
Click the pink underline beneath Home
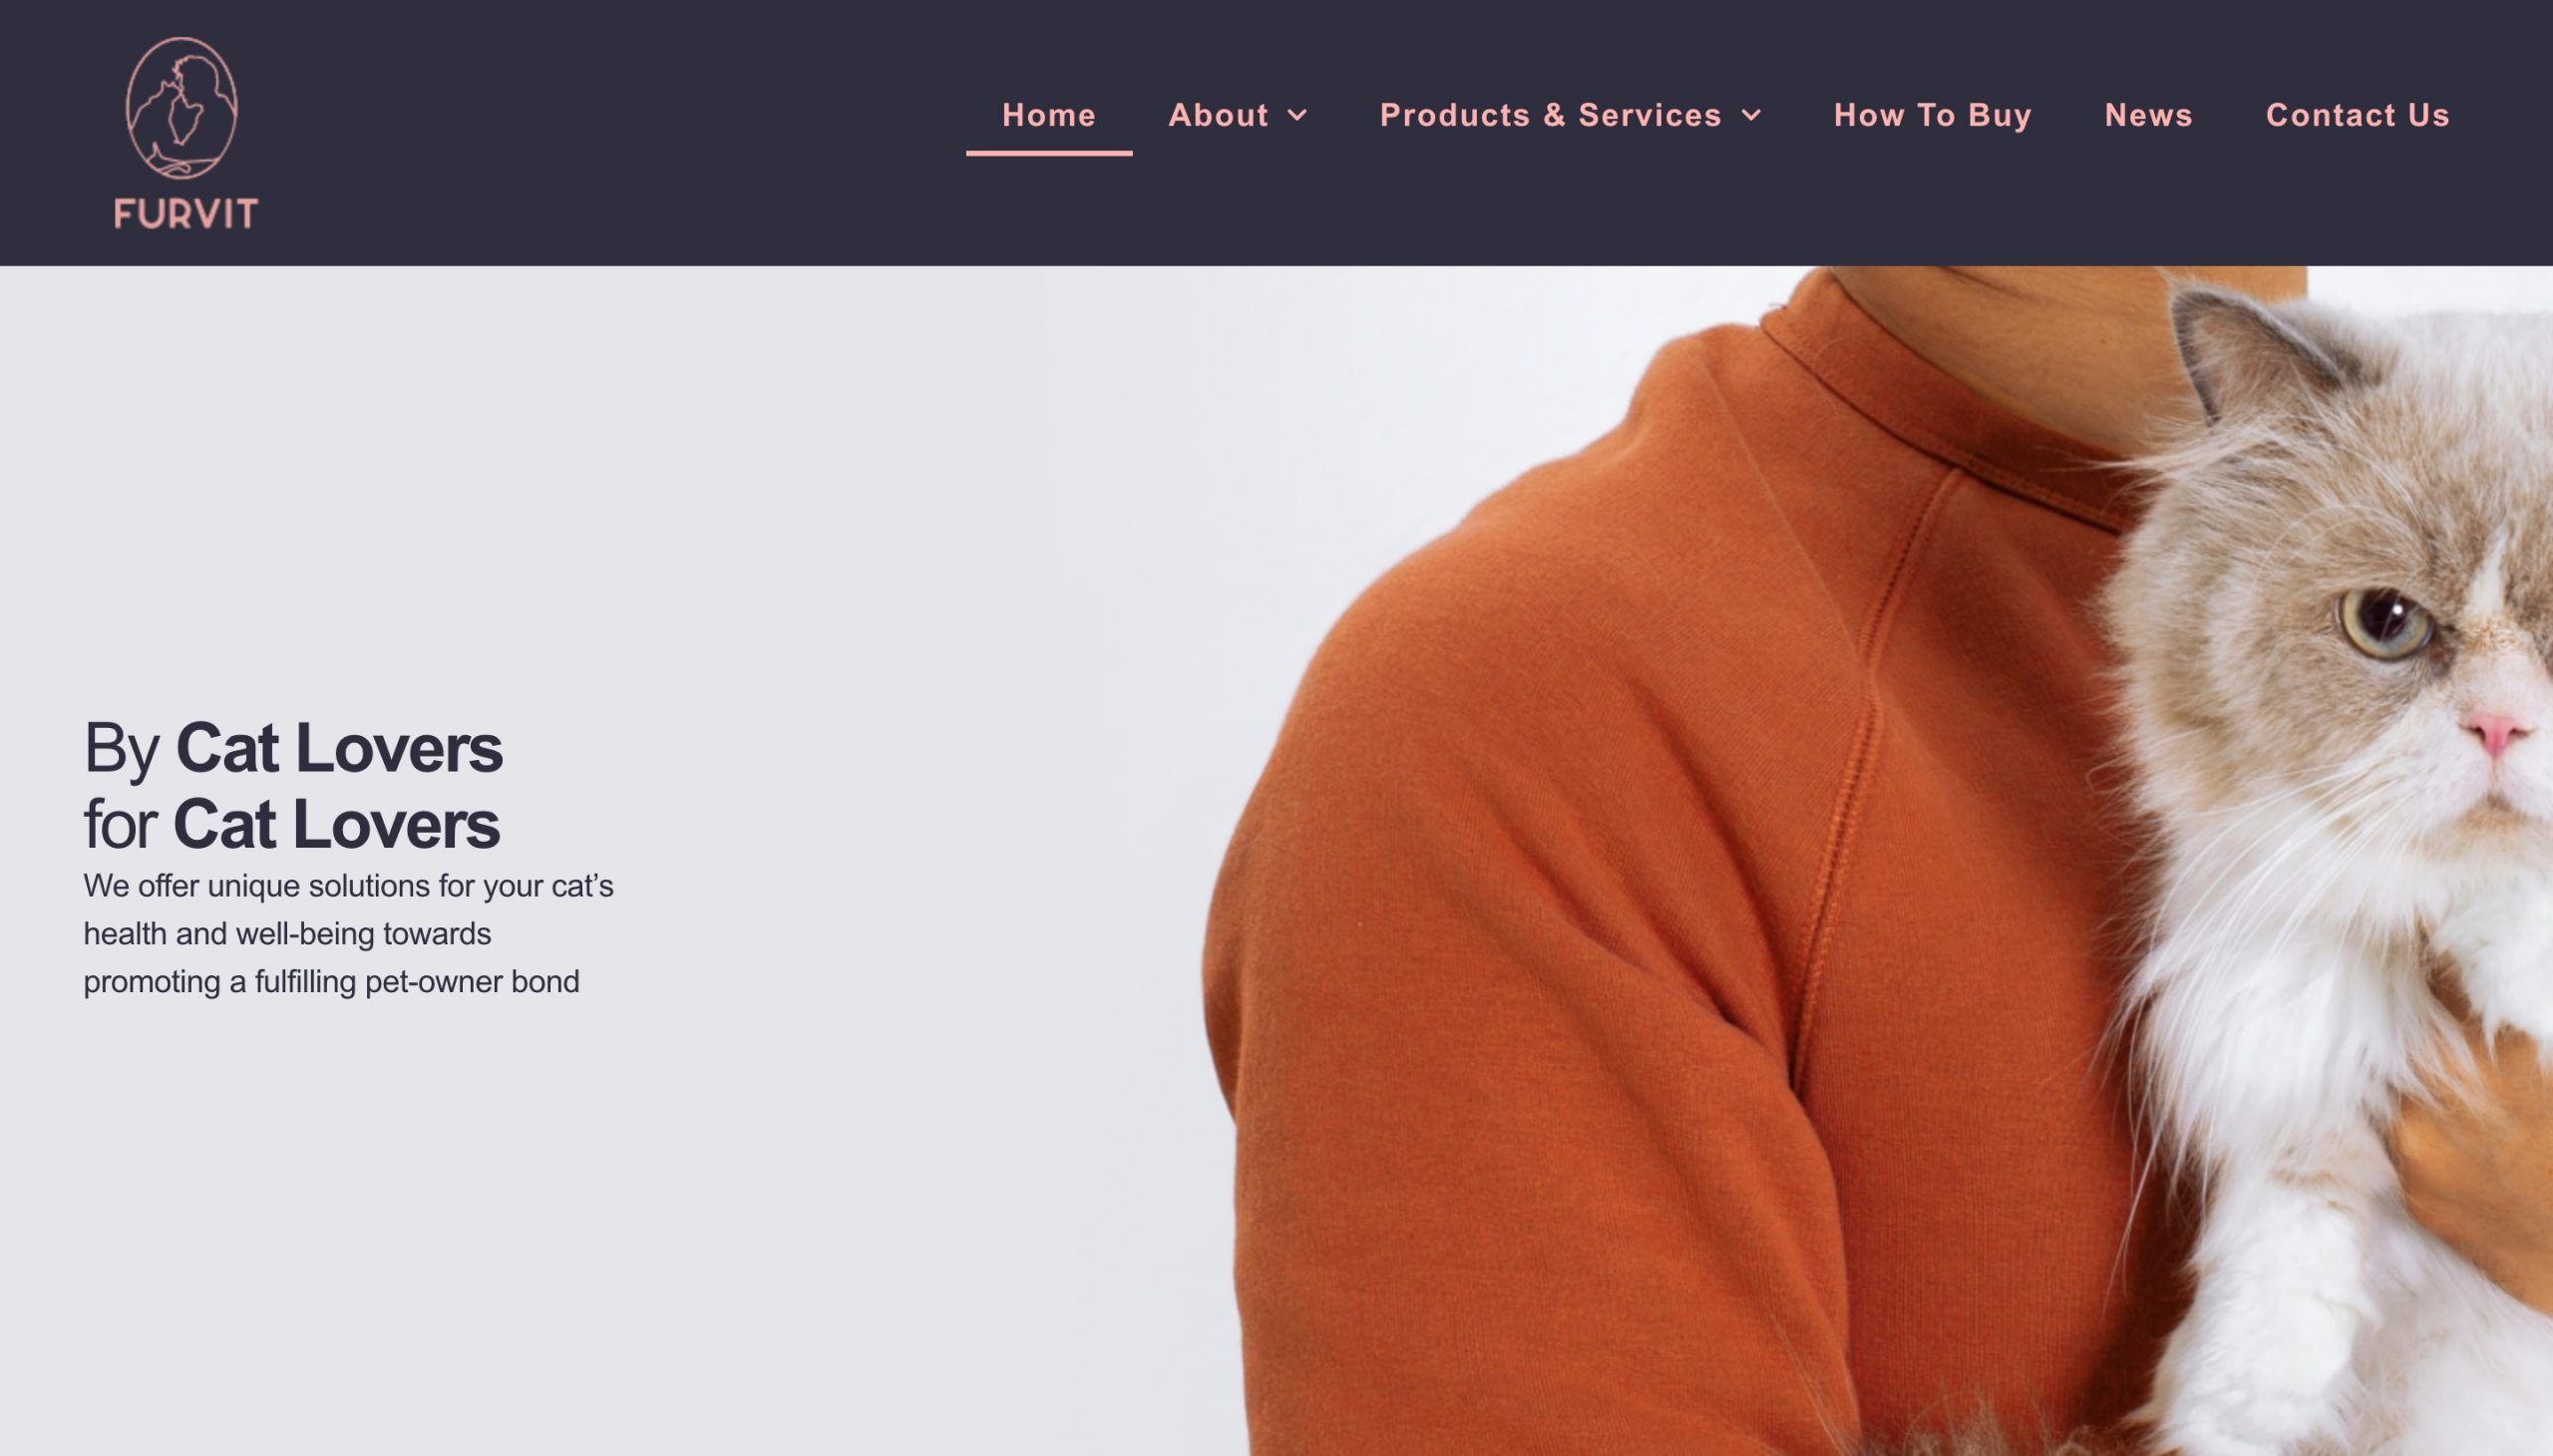tap(1049, 153)
